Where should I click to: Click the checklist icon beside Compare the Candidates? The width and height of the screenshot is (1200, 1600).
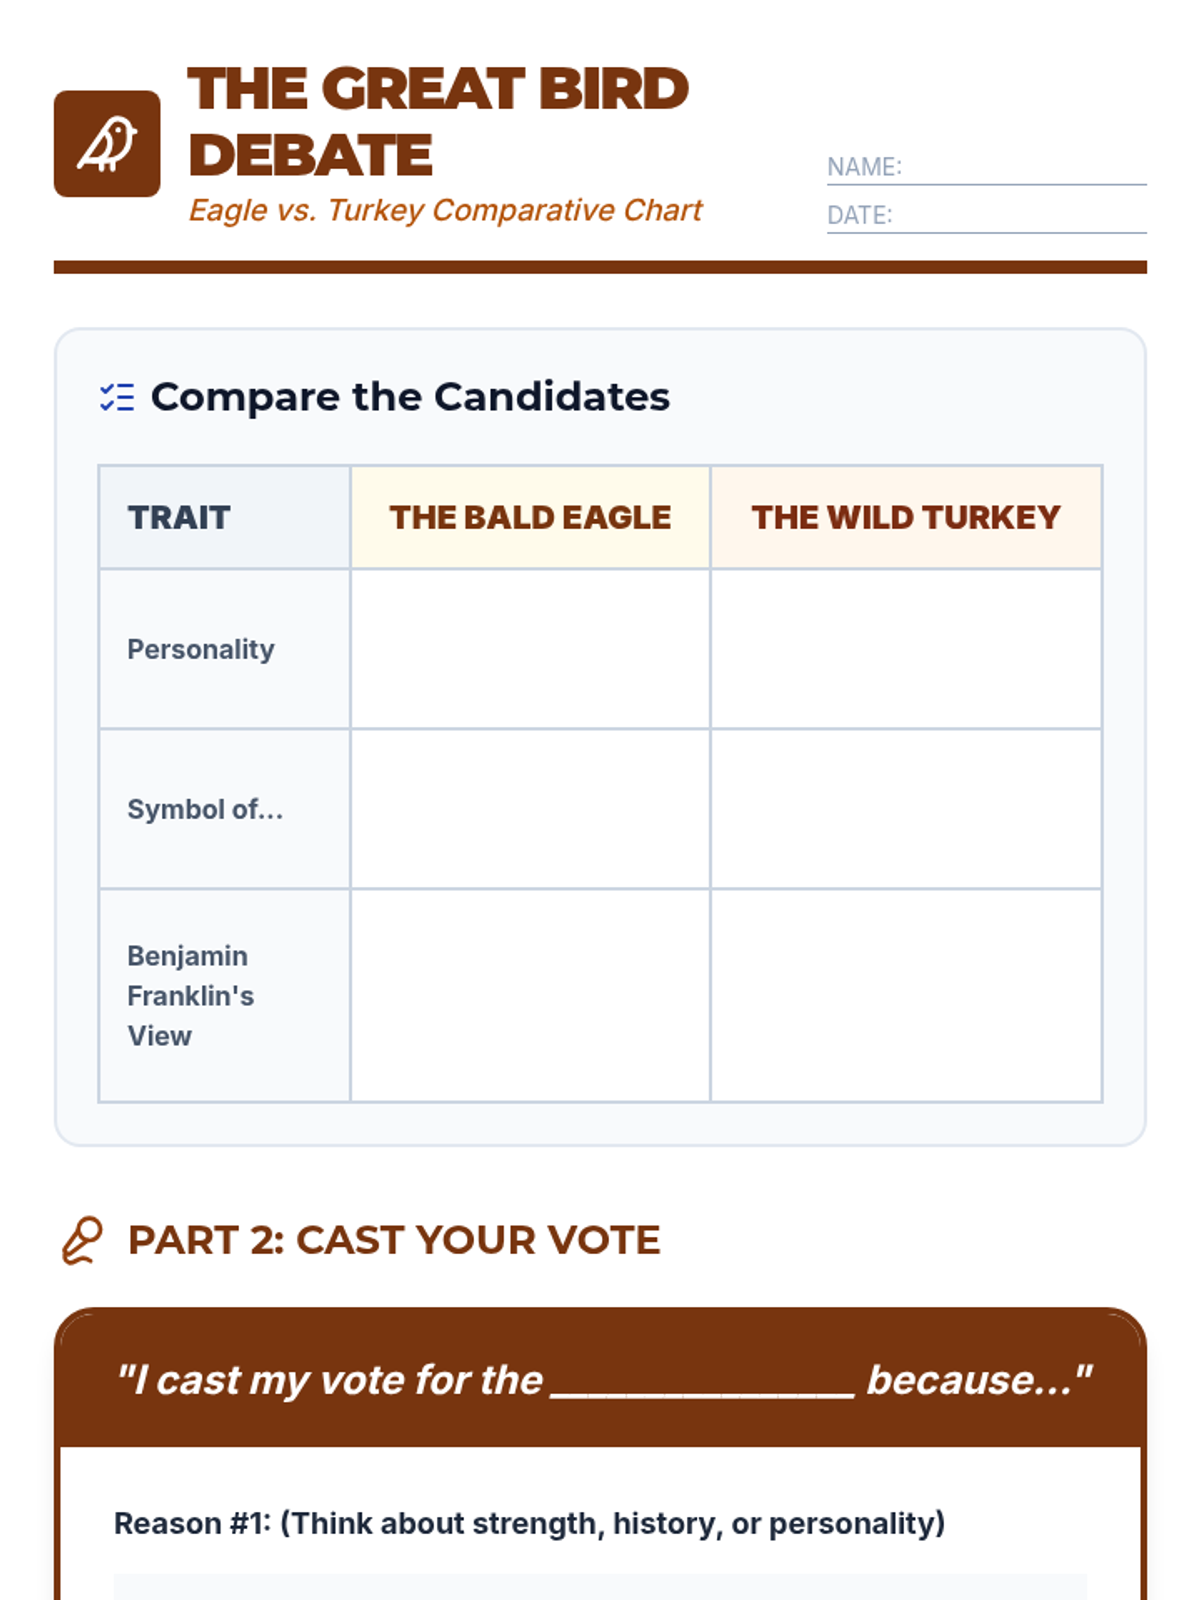(x=117, y=397)
